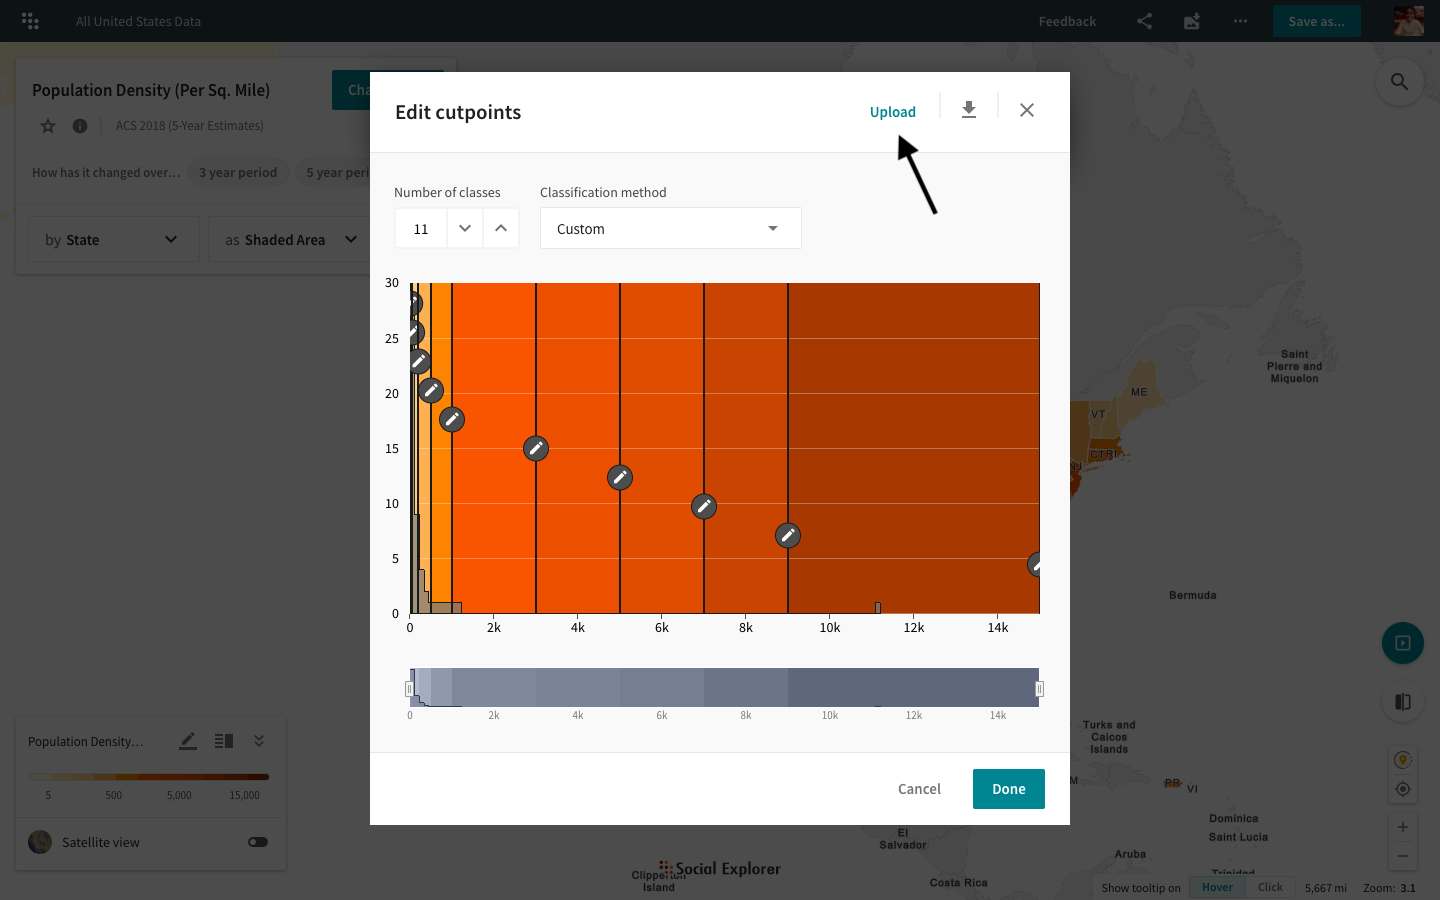Click All United States Data title
The height and width of the screenshot is (900, 1440).
138,21
